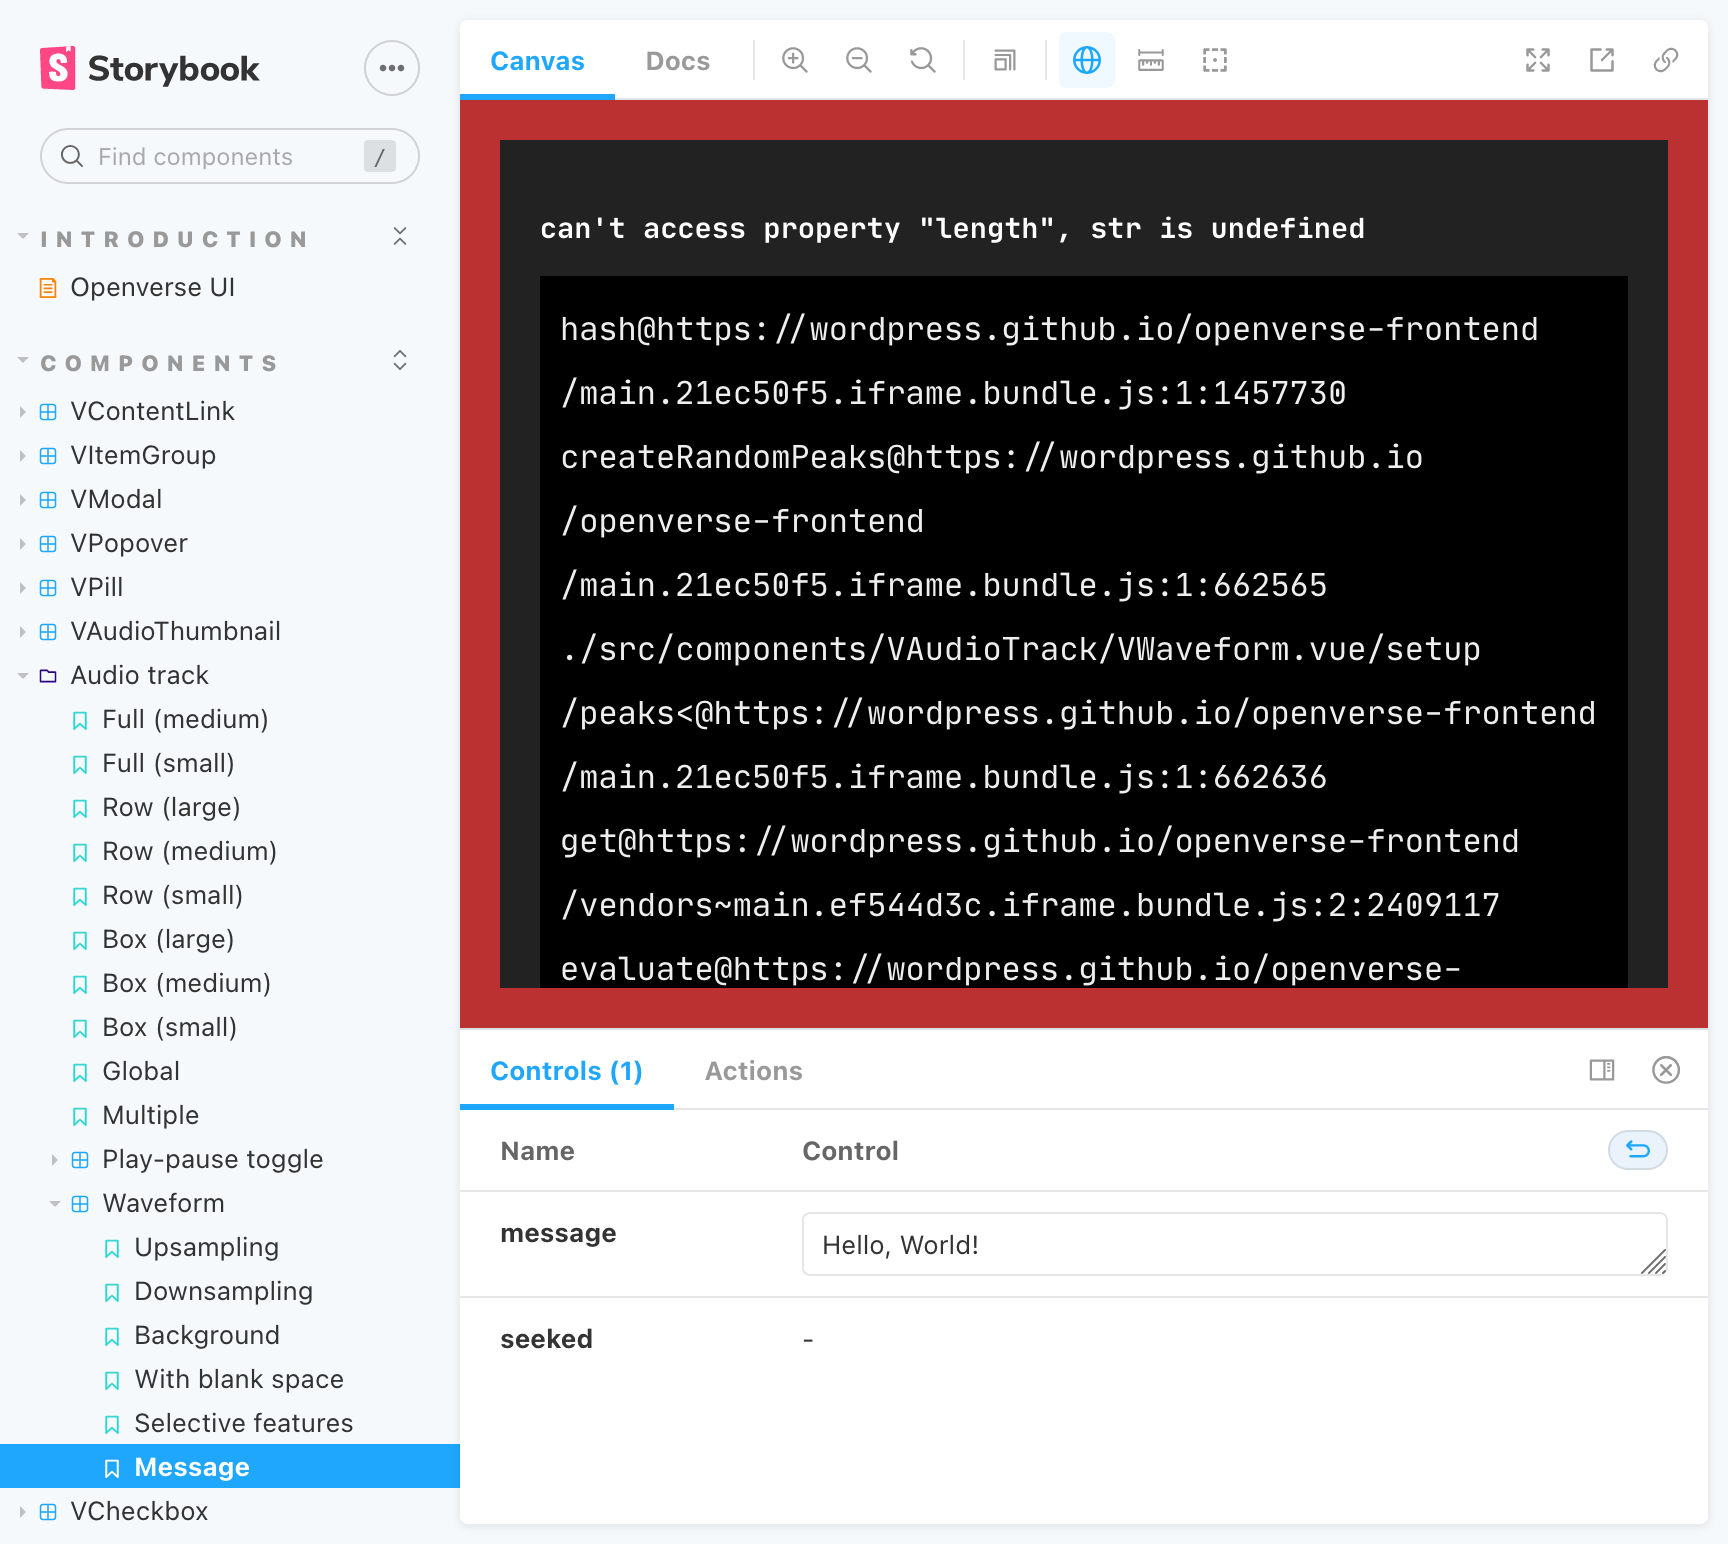
Task: Open the Box (medium) story
Action: click(186, 983)
